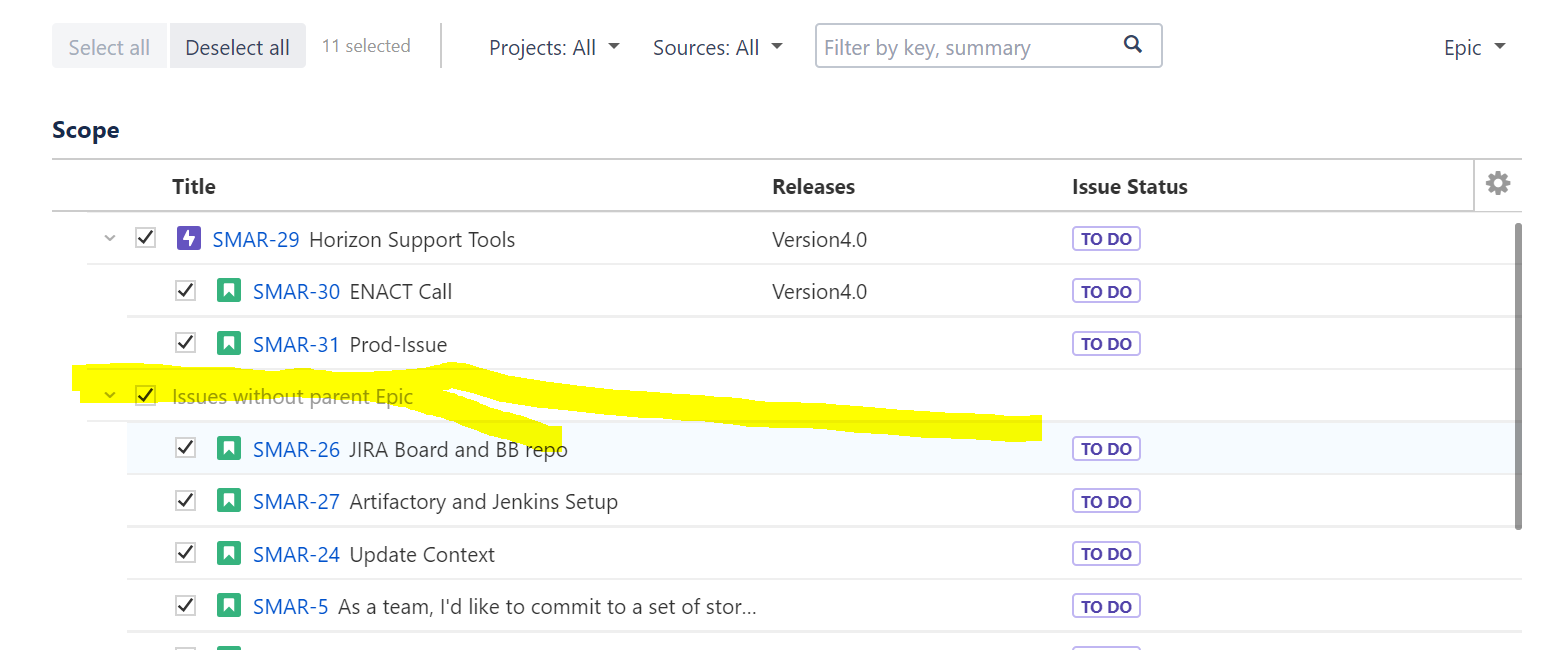Open the SMAR-5 issue link
Image resolution: width=1541 pixels, height=671 pixels.
tap(290, 606)
